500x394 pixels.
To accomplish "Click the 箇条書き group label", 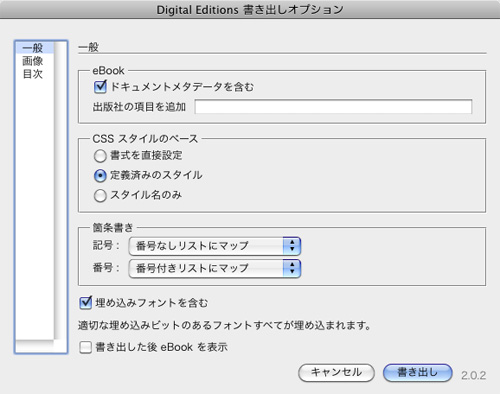I will click(113, 228).
